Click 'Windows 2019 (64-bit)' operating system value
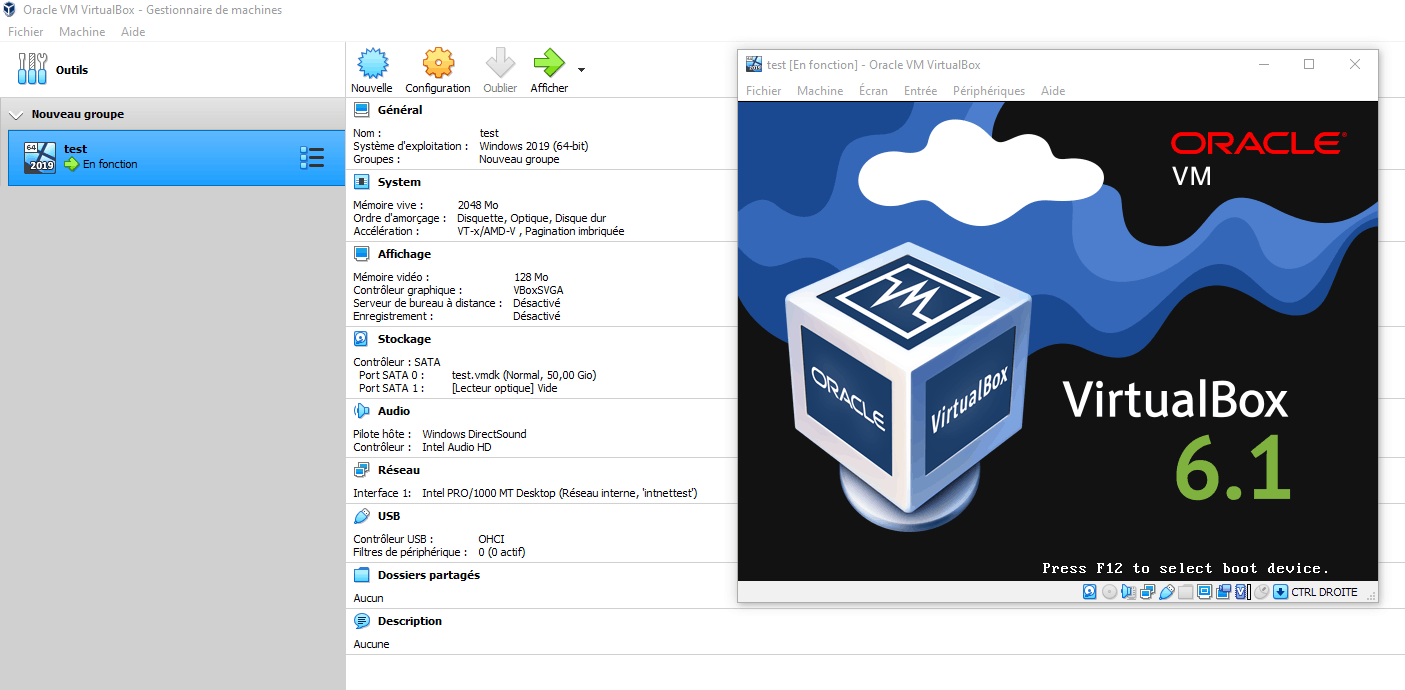This screenshot has width=1405, height=690. (534, 146)
